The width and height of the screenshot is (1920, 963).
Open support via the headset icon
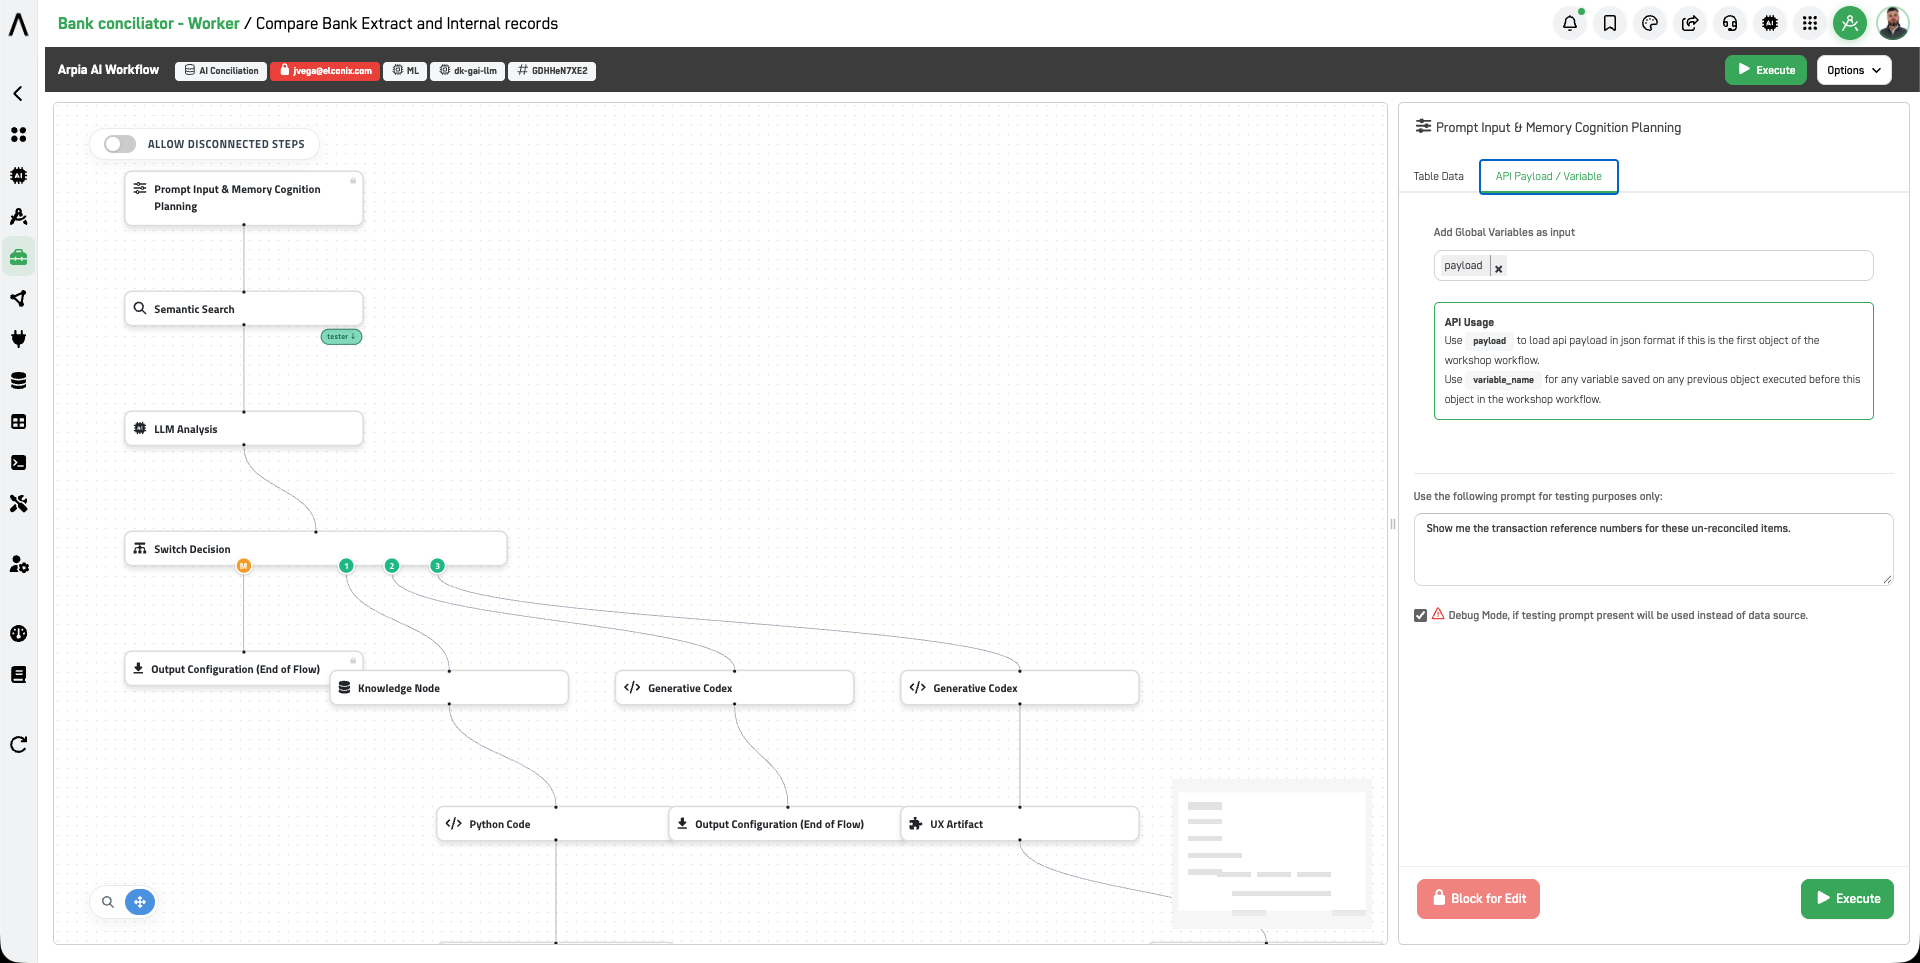tap(1730, 23)
